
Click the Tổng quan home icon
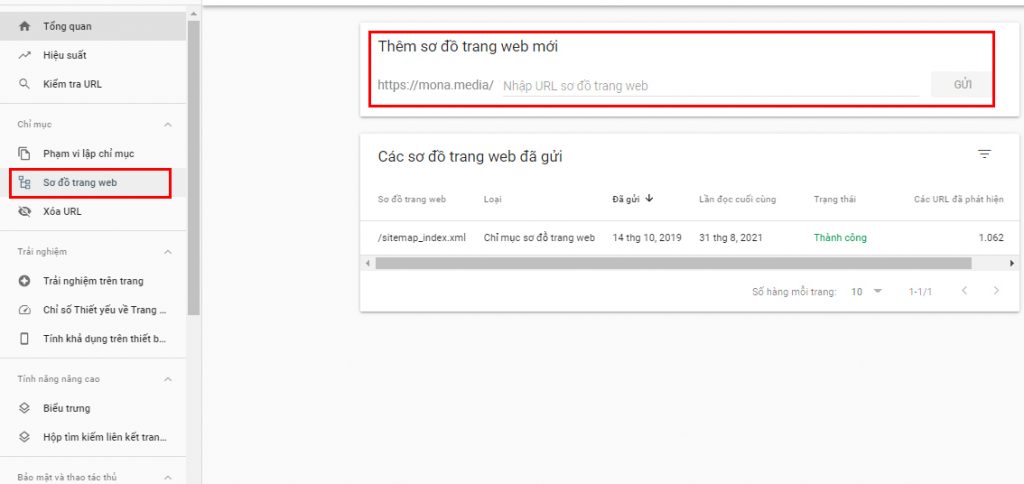click(x=25, y=26)
